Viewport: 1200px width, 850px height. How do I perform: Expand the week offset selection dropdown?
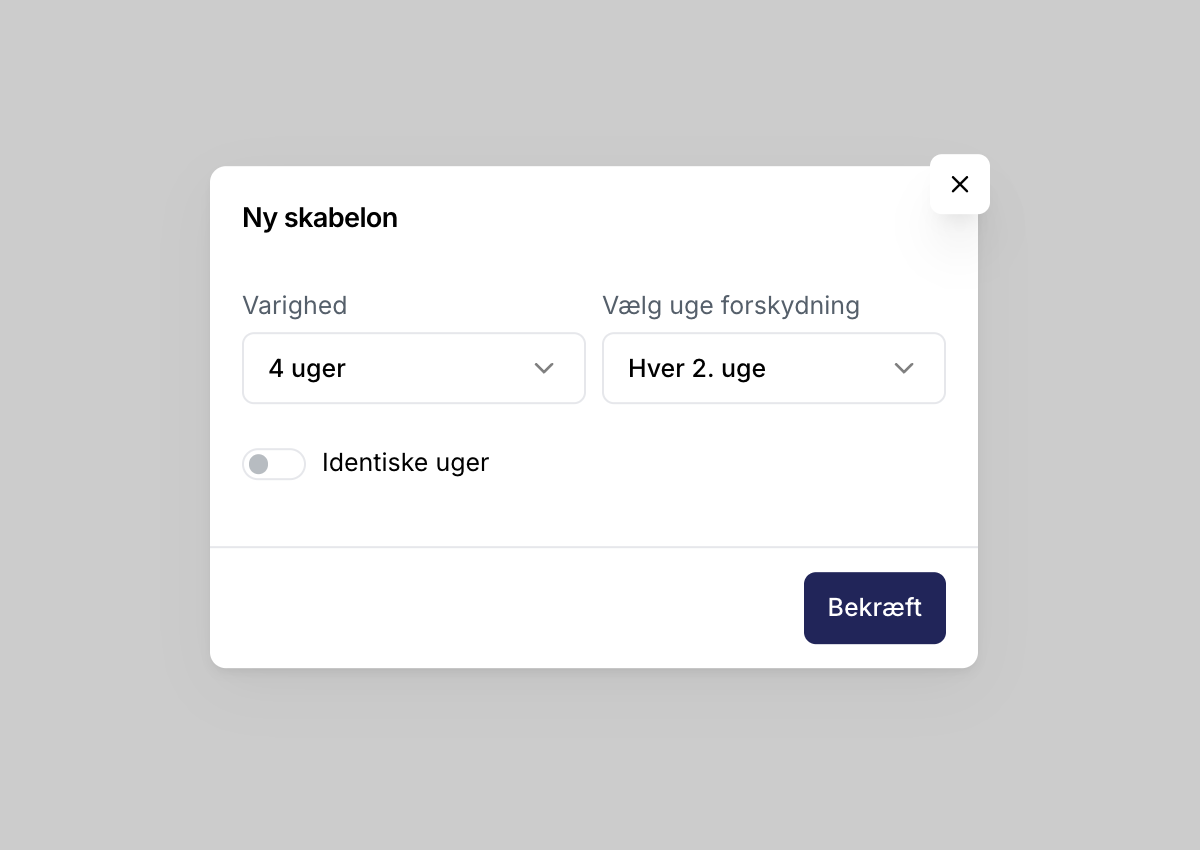click(774, 368)
